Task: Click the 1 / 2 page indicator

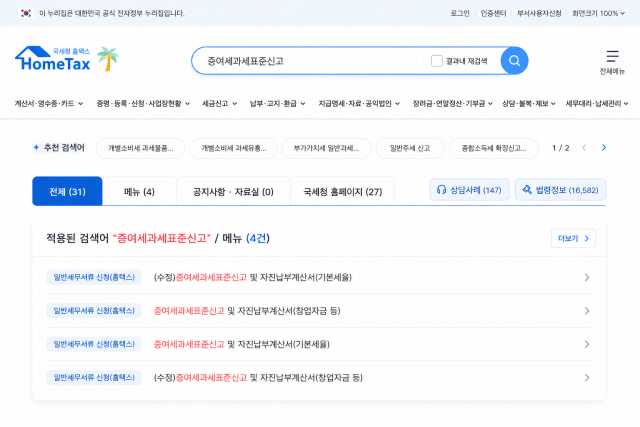Action: [x=560, y=148]
